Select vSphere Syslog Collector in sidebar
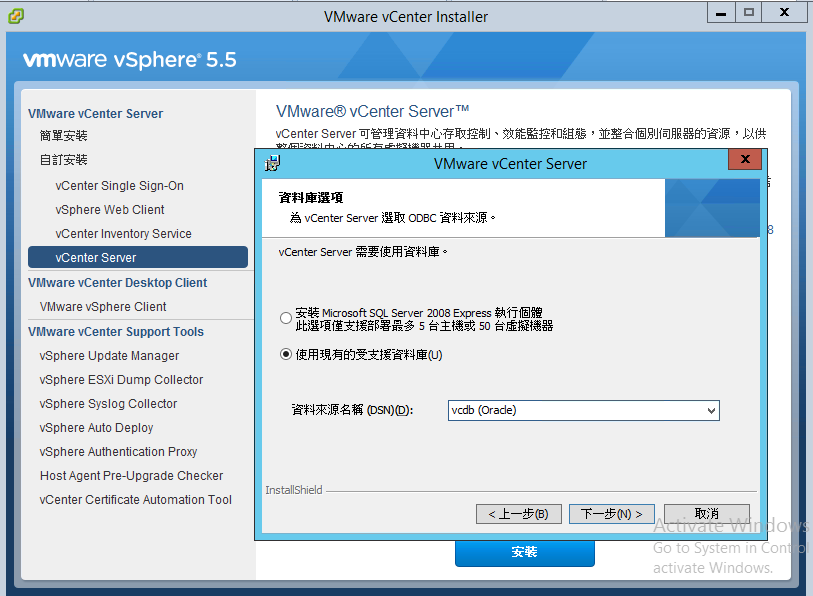This screenshot has height=596, width=813. pyautogui.click(x=108, y=404)
